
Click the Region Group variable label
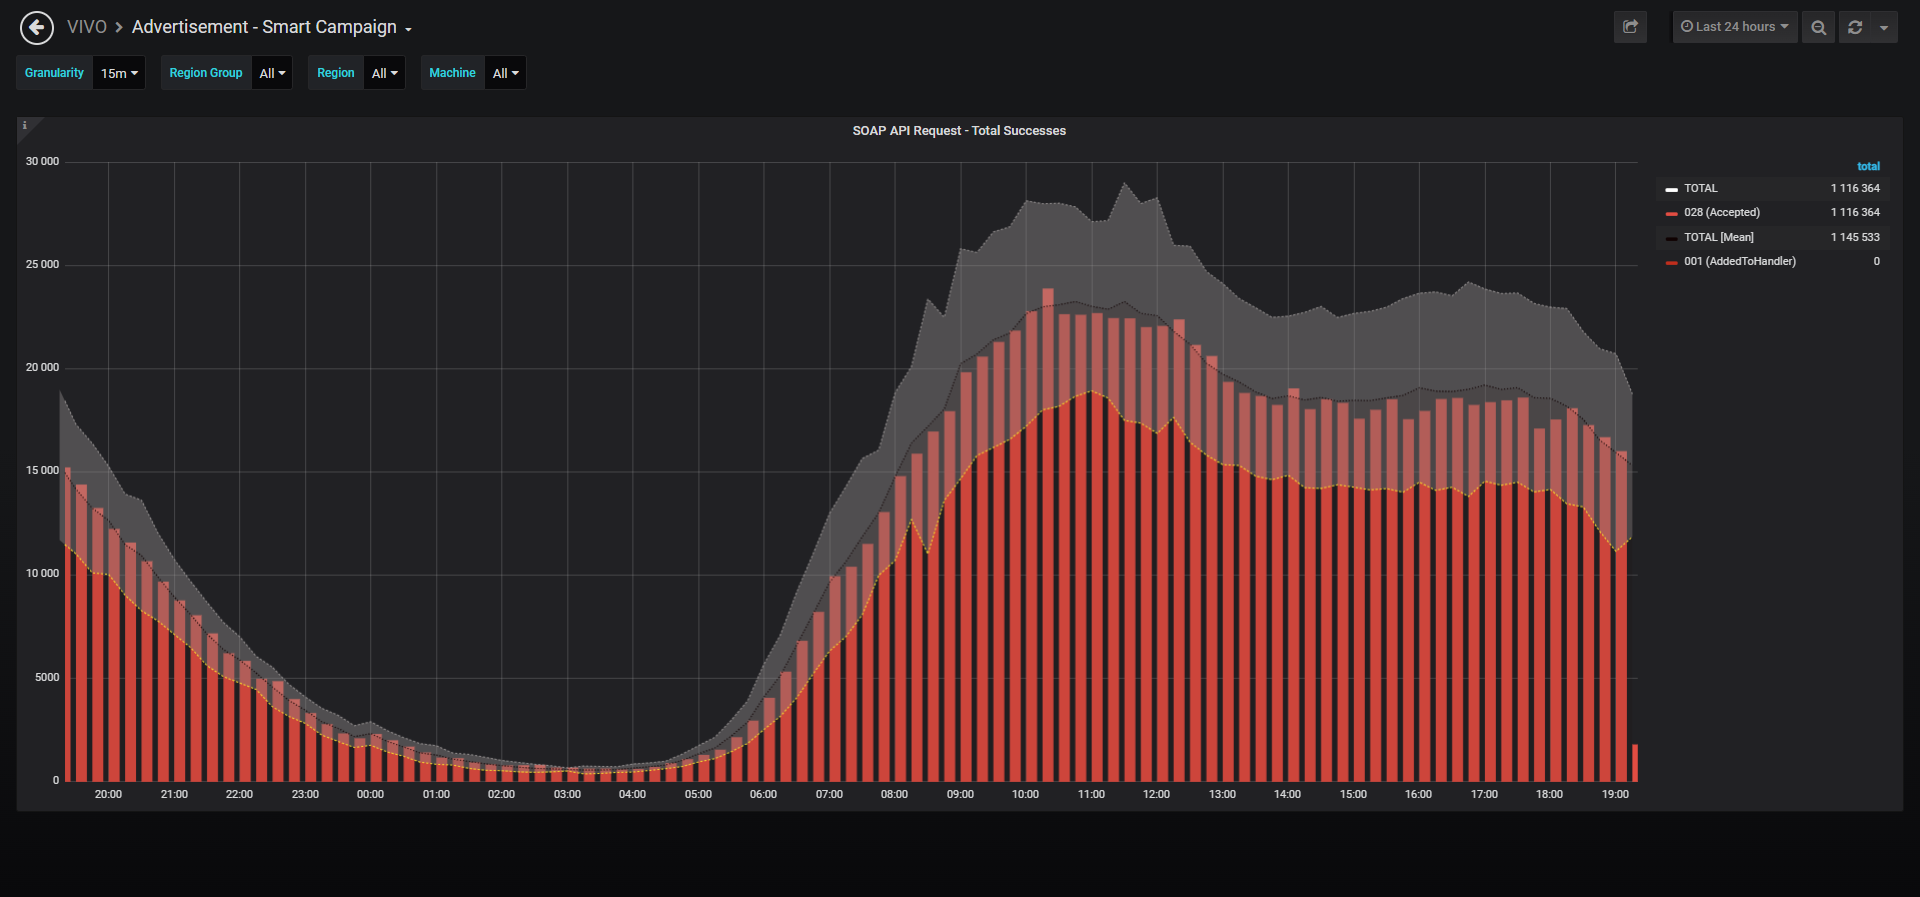206,73
